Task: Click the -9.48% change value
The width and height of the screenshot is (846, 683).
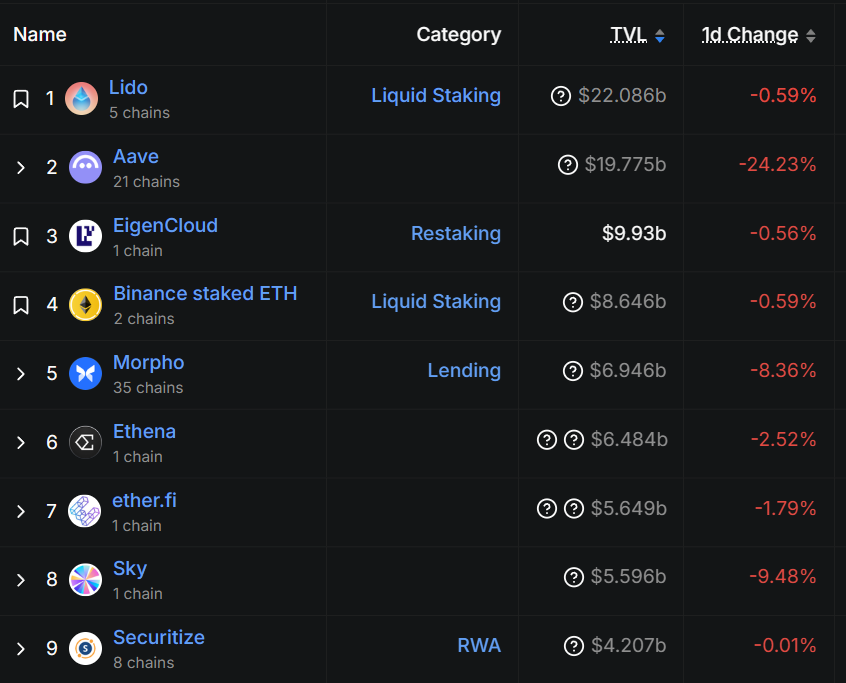Action: pos(782,577)
